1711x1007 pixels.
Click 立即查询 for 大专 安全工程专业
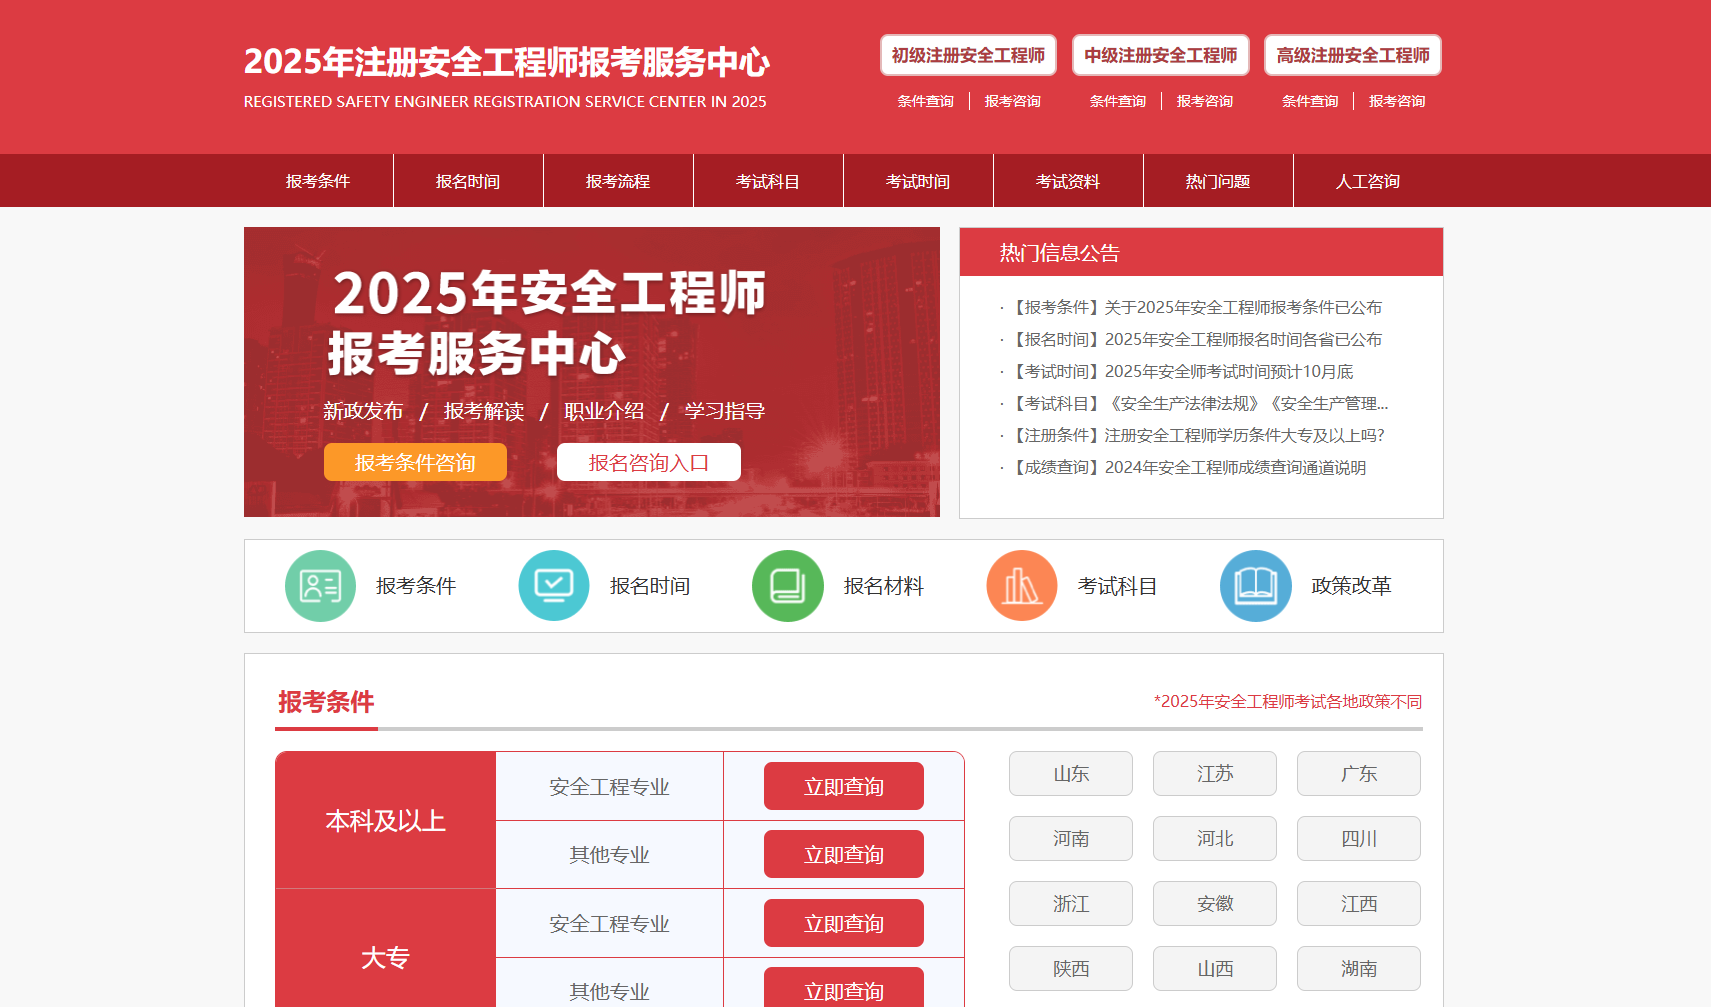[843, 923]
